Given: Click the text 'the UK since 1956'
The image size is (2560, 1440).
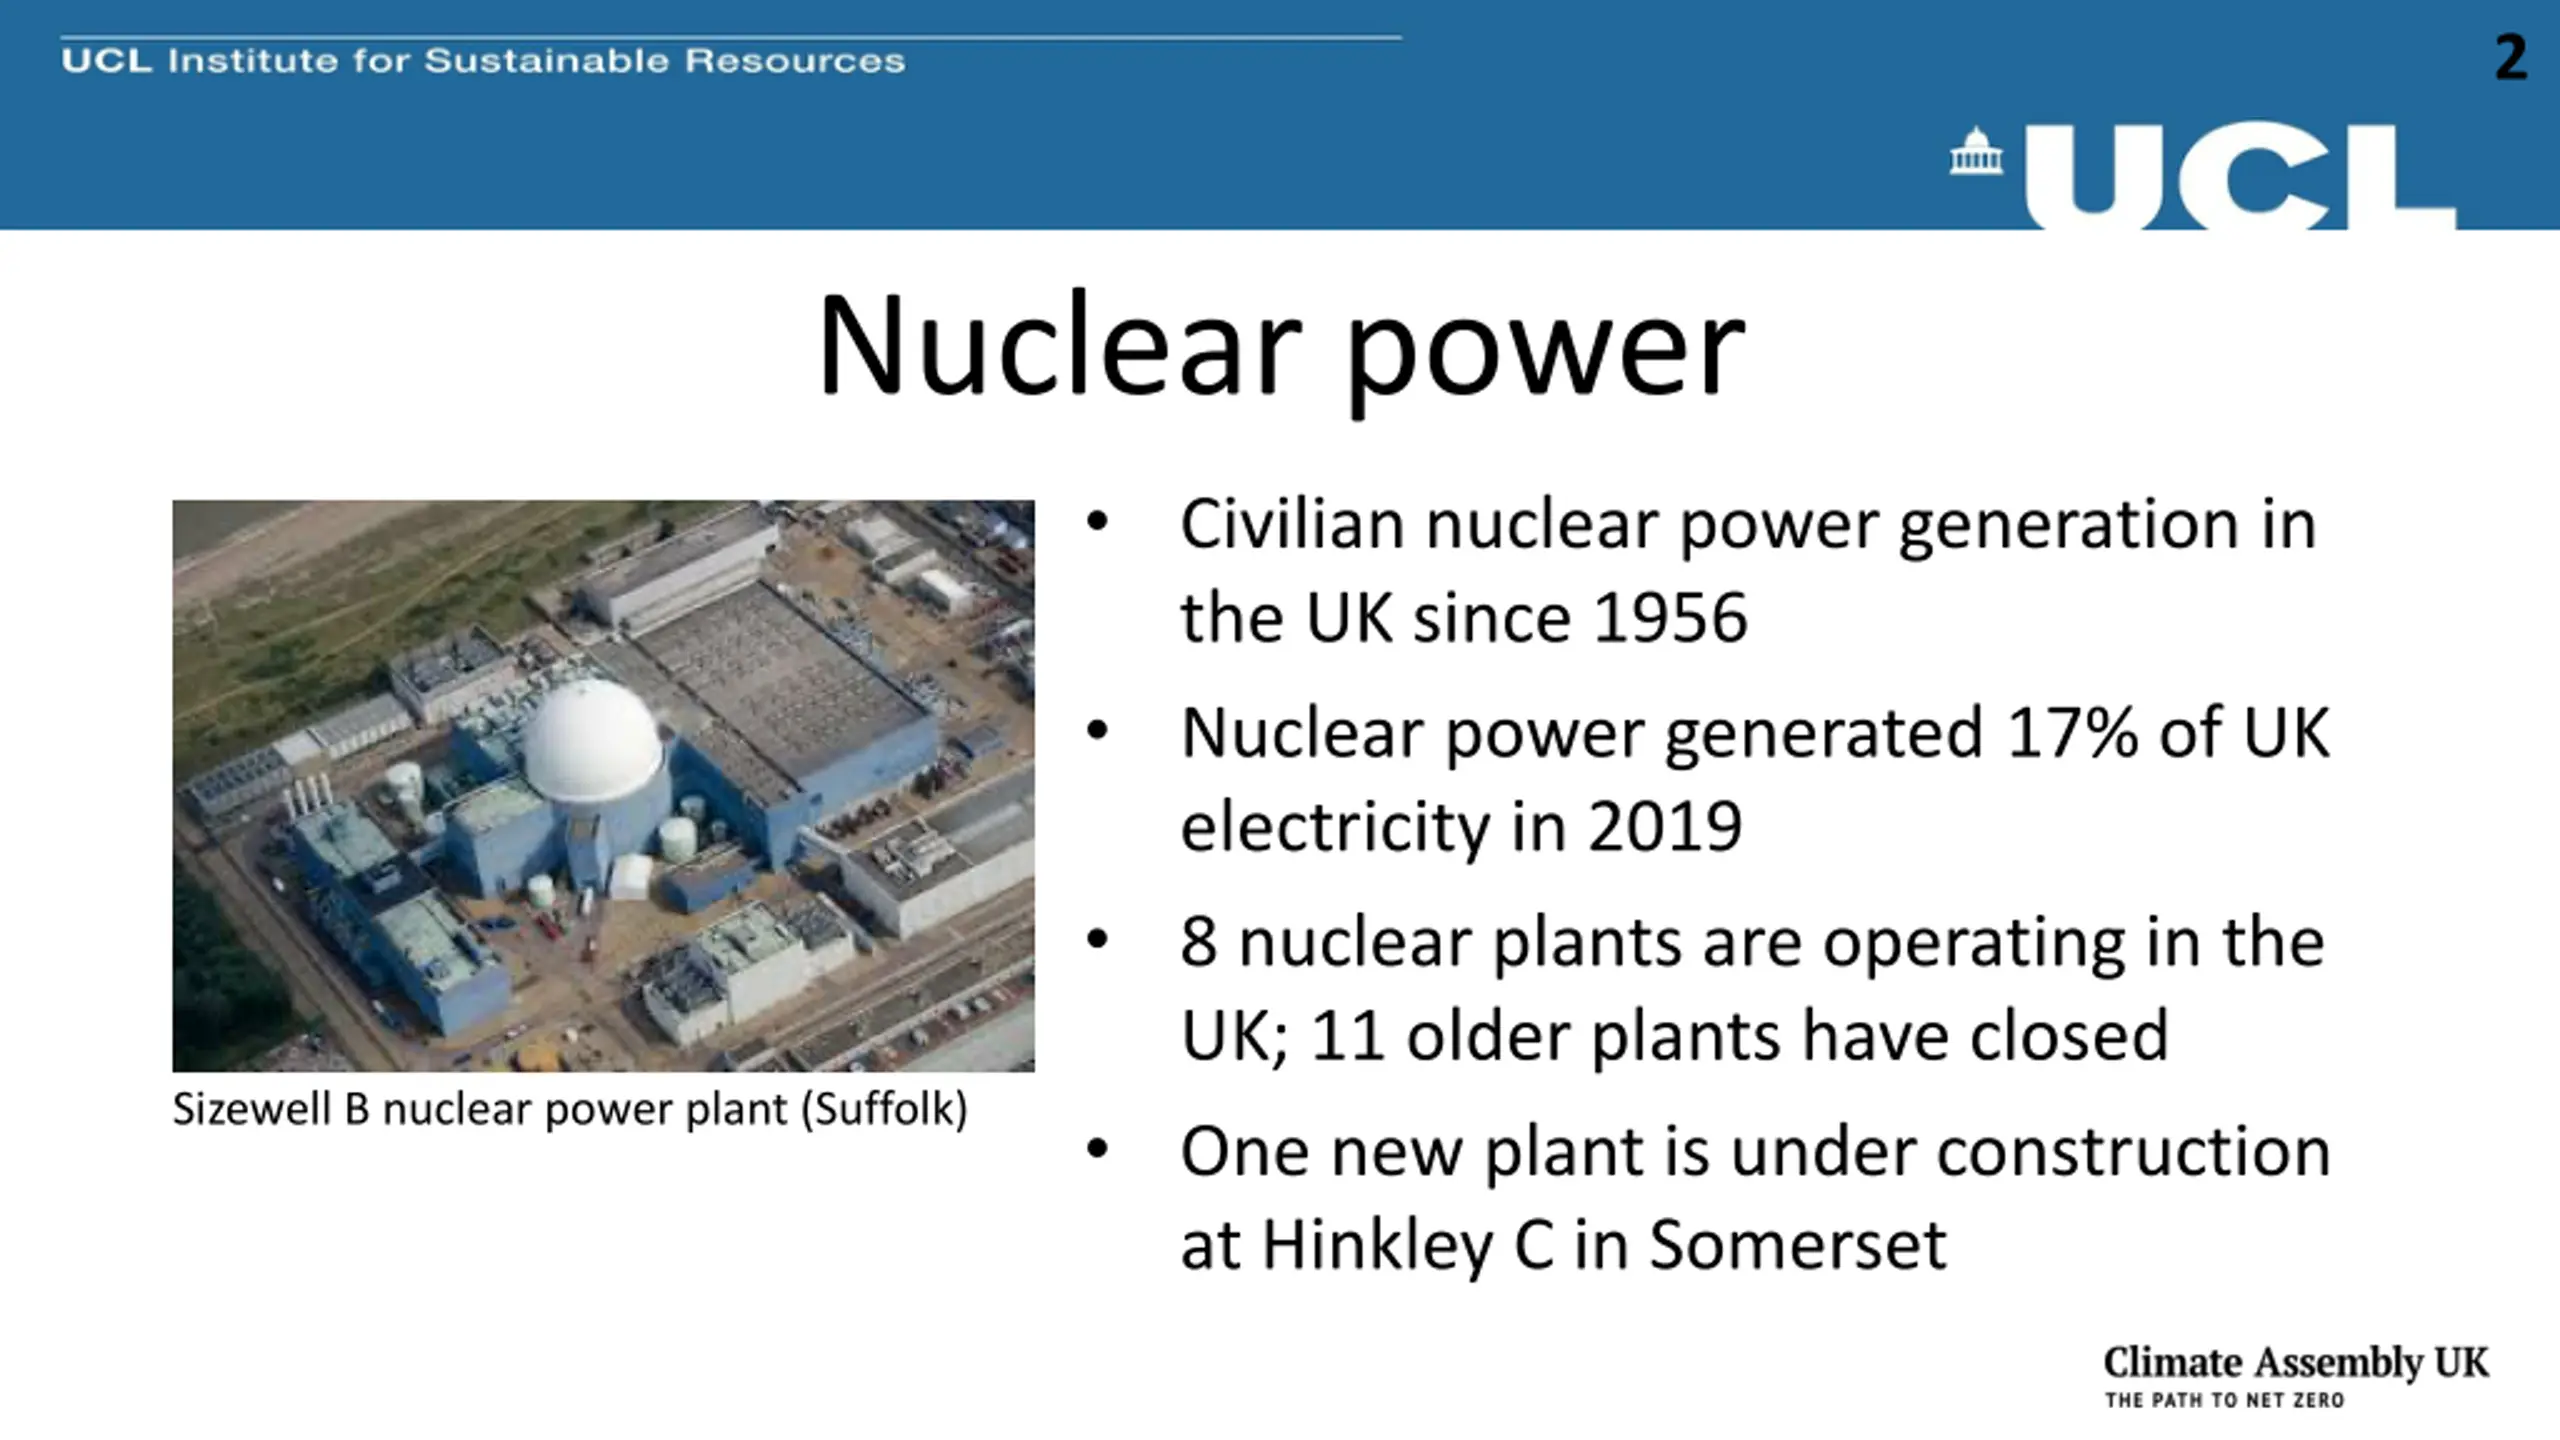Looking at the screenshot, I should [x=1464, y=619].
